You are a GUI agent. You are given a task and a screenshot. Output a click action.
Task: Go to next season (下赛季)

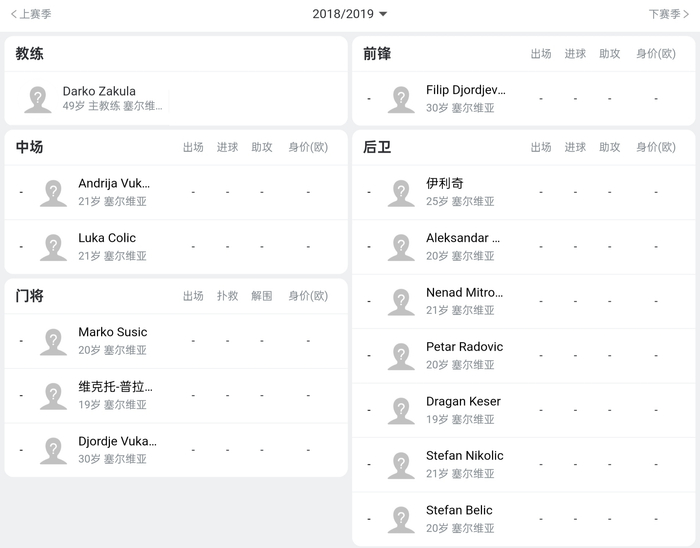point(668,14)
